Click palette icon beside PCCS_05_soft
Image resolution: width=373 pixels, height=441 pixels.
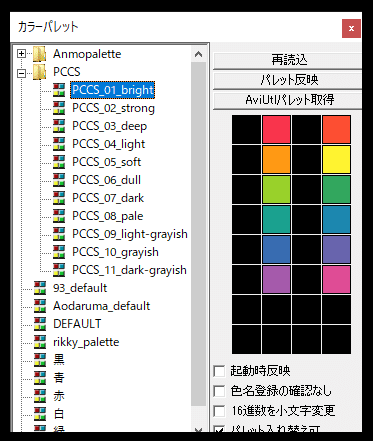coord(59,162)
